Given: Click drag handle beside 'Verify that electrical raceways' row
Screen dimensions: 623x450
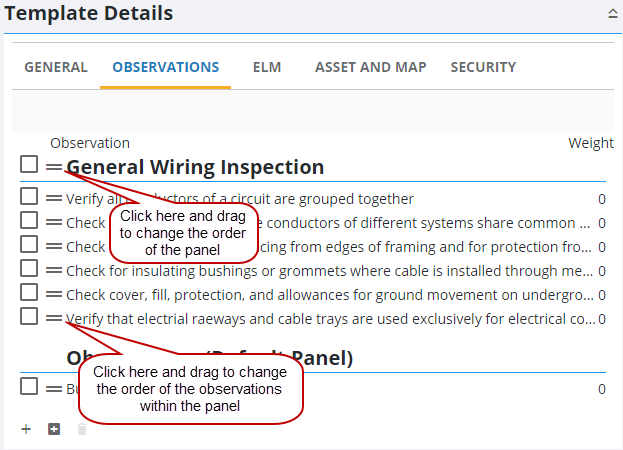Looking at the screenshot, I should (x=53, y=318).
